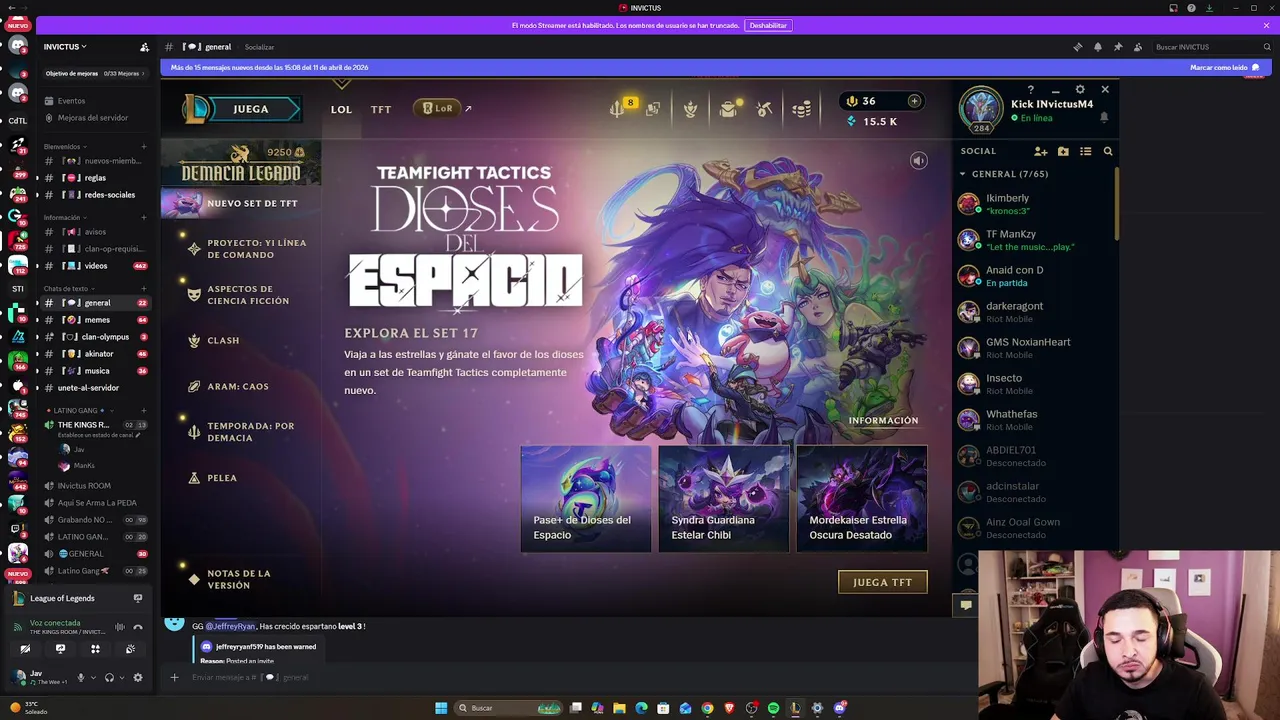Open Windows Start menu
The width and height of the screenshot is (1280, 720).
(x=441, y=708)
